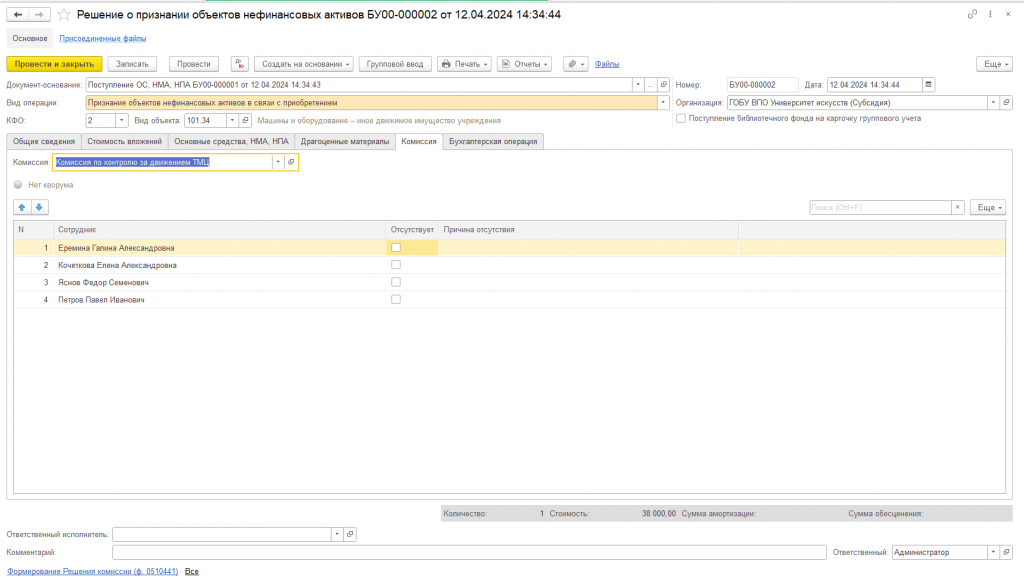Open the Присоединенные файлы link
The width and height of the screenshot is (1024, 577).
pyautogui.click(x=103, y=39)
